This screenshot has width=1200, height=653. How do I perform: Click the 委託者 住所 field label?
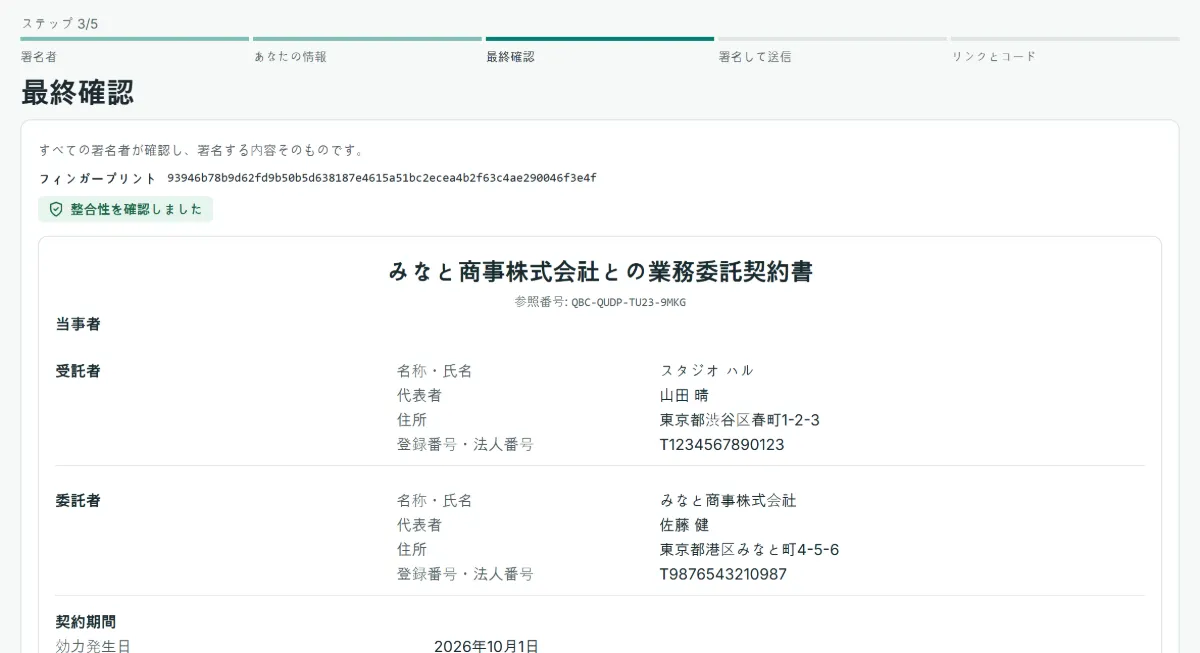412,550
